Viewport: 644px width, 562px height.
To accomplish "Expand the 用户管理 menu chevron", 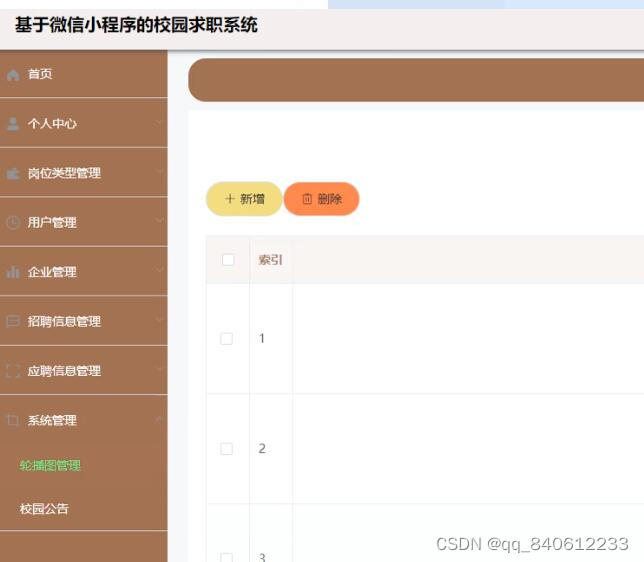I will 159,220.
